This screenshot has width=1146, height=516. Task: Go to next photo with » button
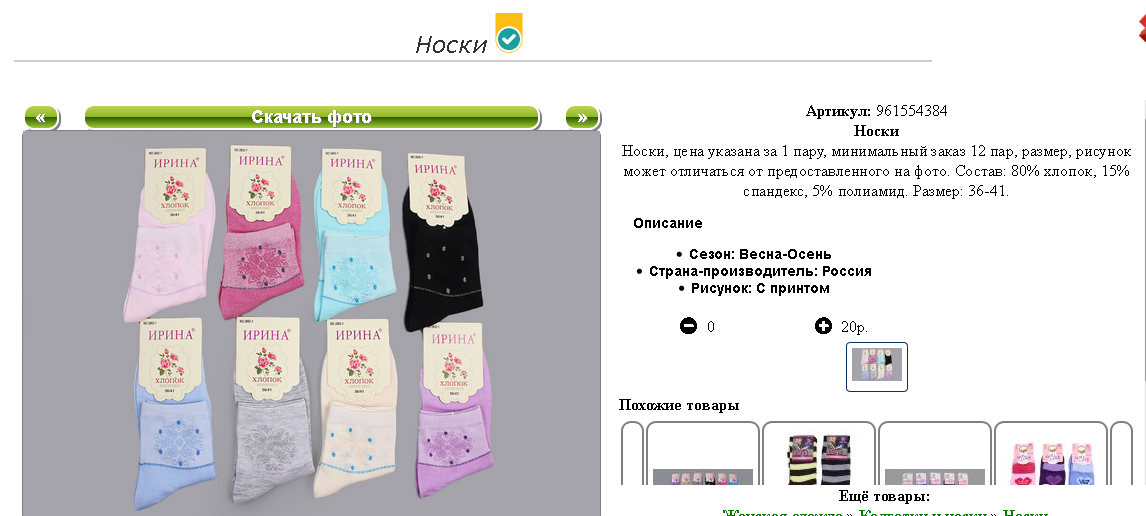(583, 118)
